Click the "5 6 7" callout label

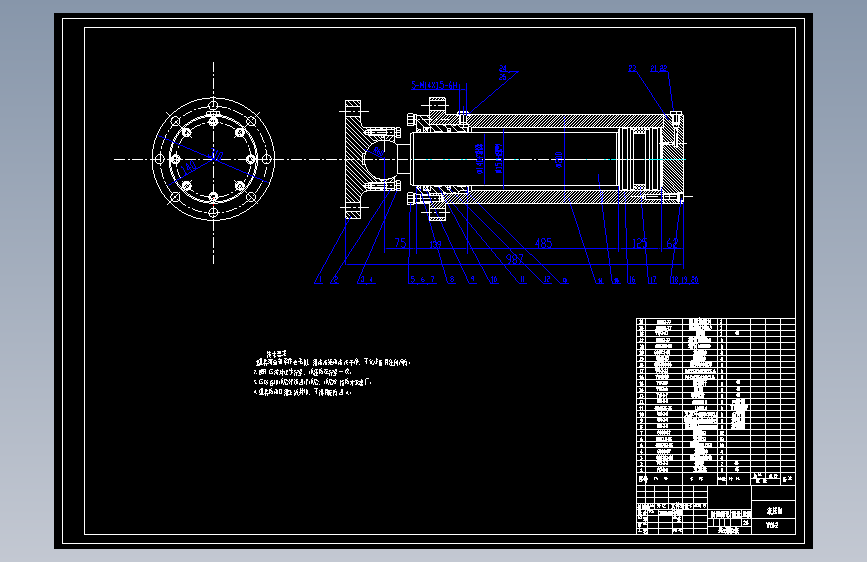423,280
